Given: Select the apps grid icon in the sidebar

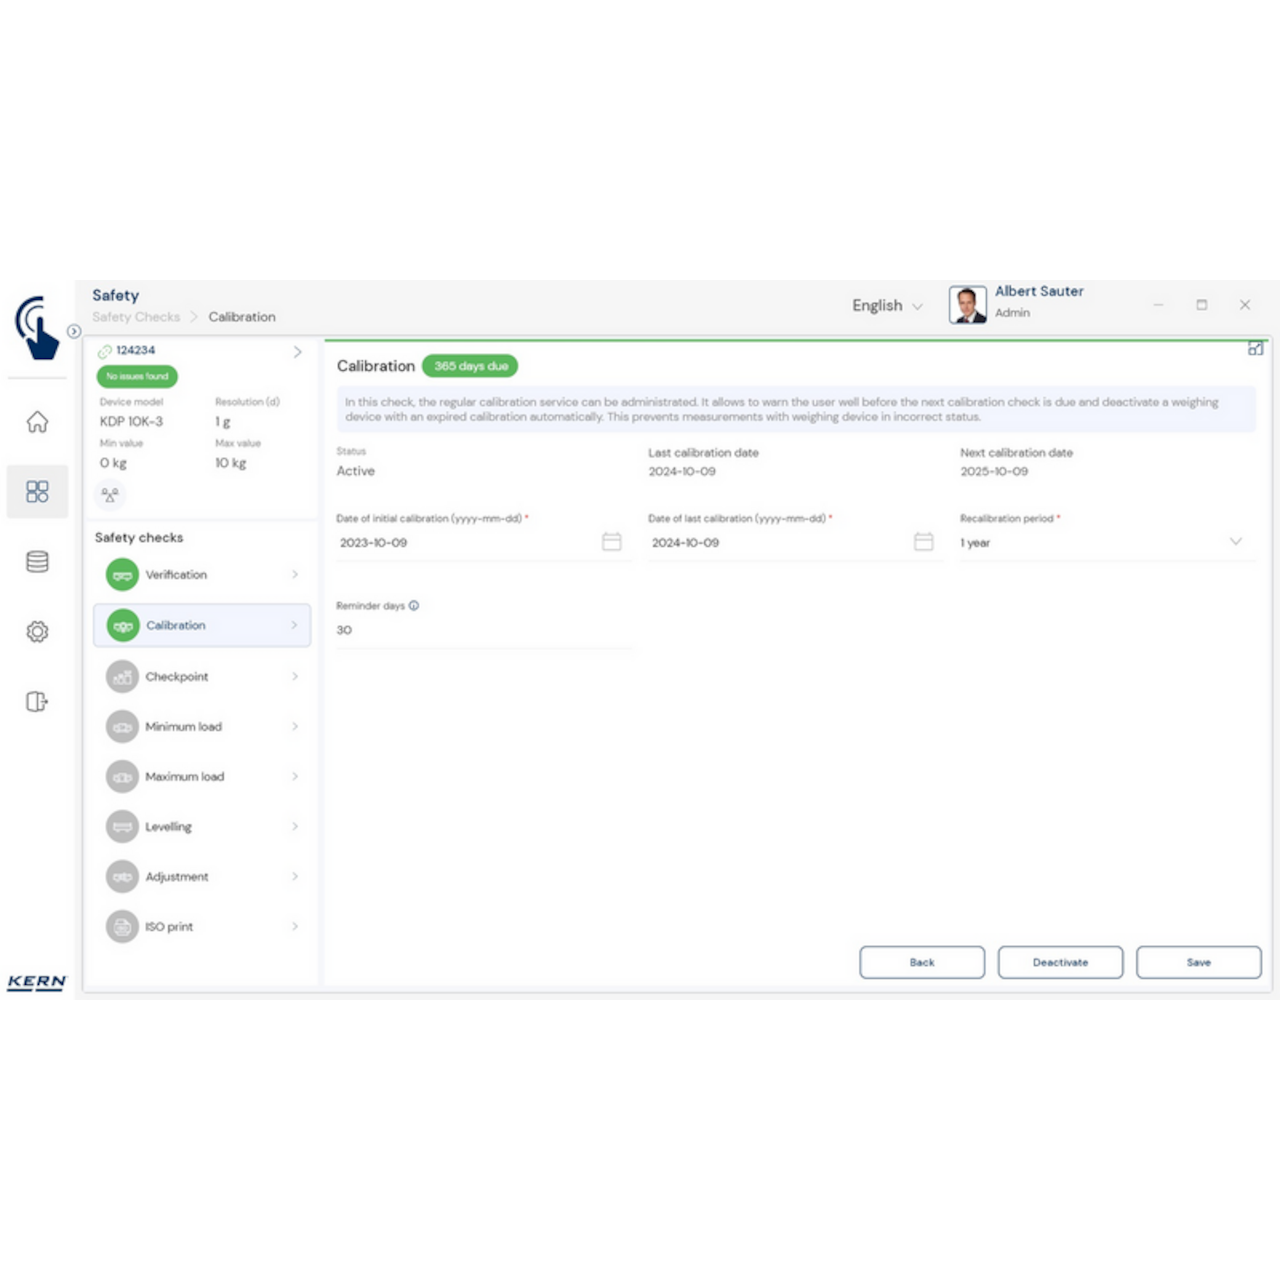Looking at the screenshot, I should click(x=37, y=492).
